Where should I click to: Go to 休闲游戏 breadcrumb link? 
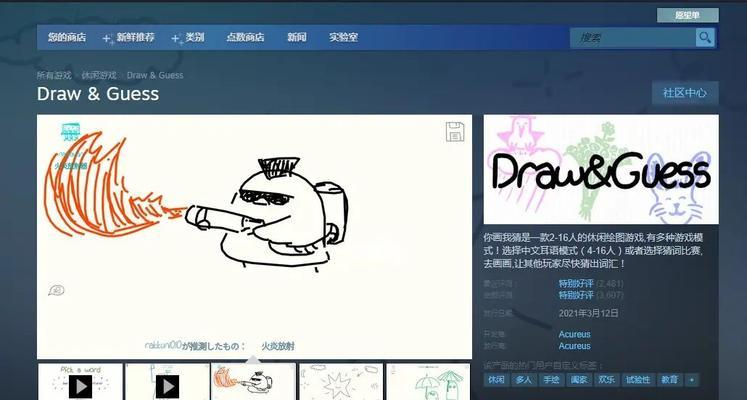[99, 75]
